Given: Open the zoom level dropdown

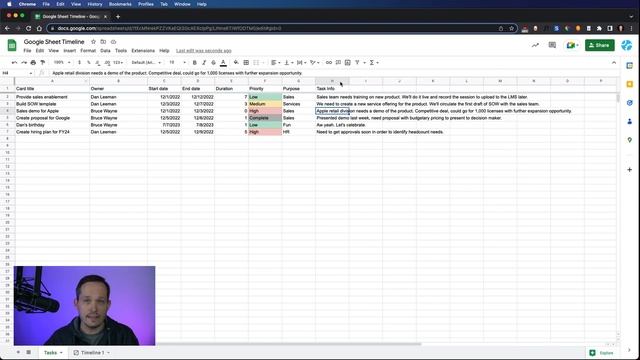Looking at the screenshot, I should tap(62, 62).
